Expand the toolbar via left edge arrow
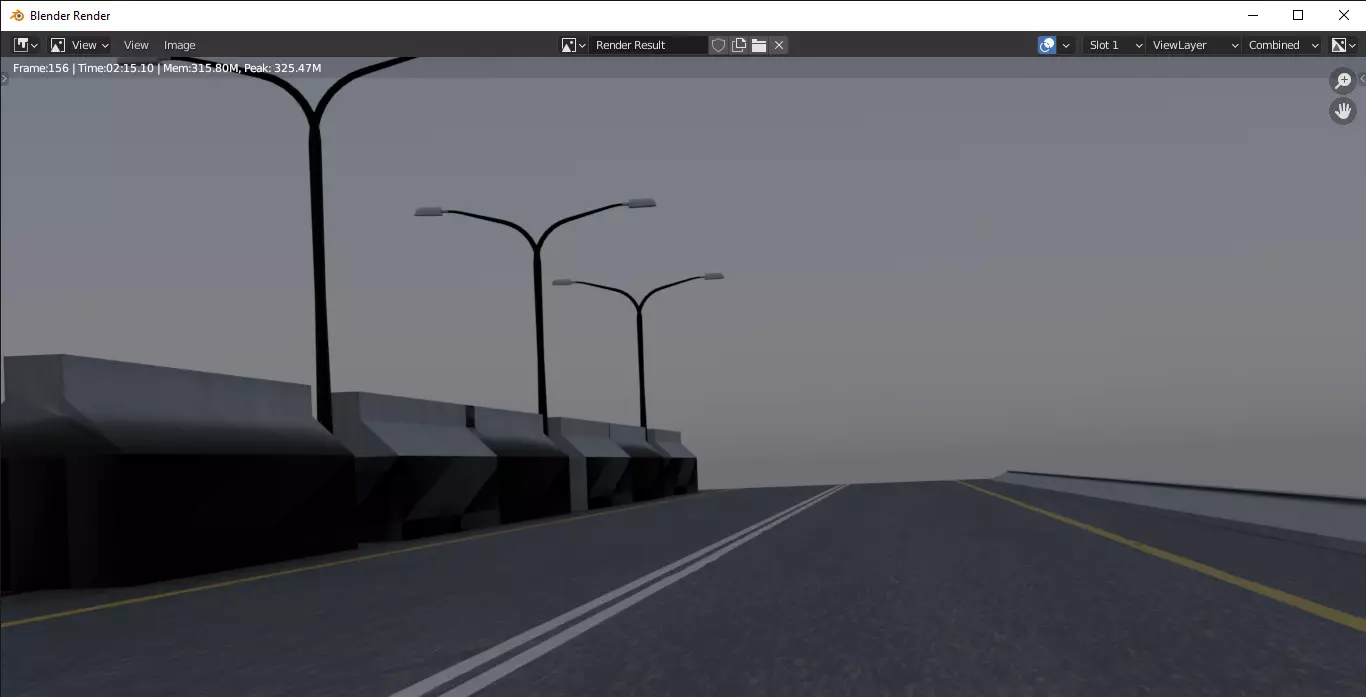 [4, 78]
